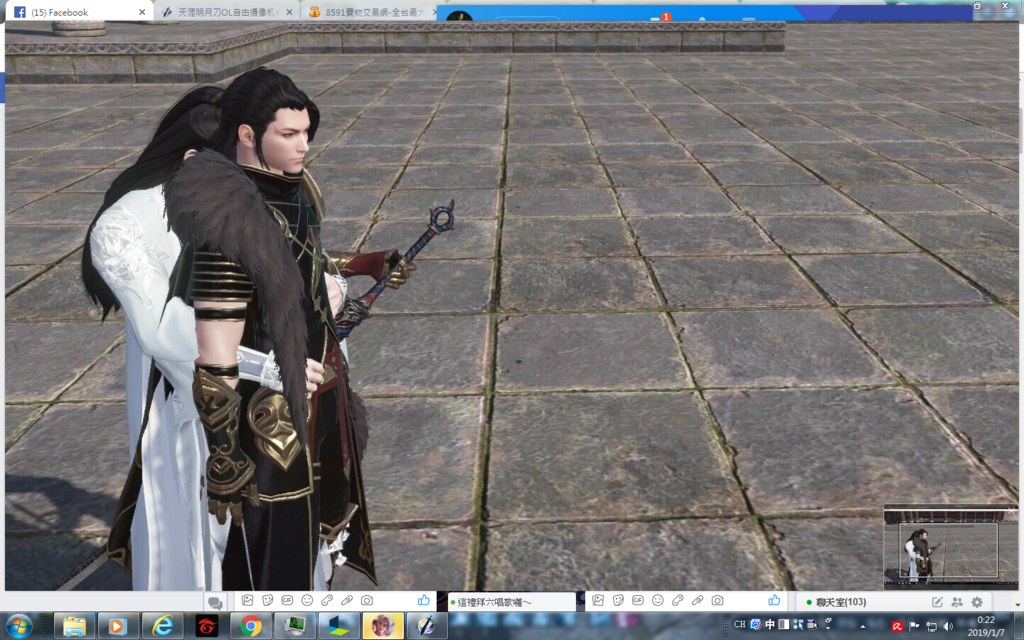Viewport: 1024px width, 640px height.
Task: Click the CH input language indicator
Action: pyautogui.click(x=740, y=624)
